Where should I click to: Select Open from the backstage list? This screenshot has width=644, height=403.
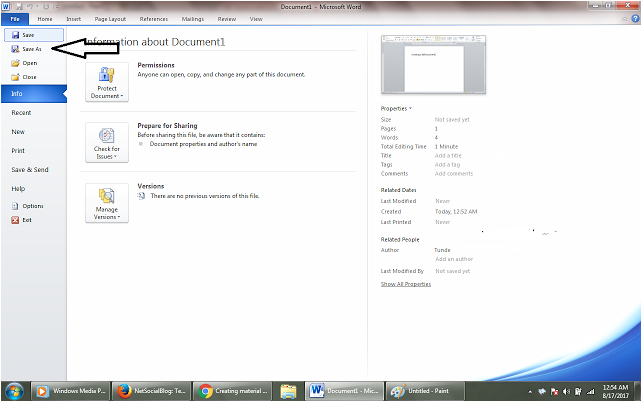[25, 63]
